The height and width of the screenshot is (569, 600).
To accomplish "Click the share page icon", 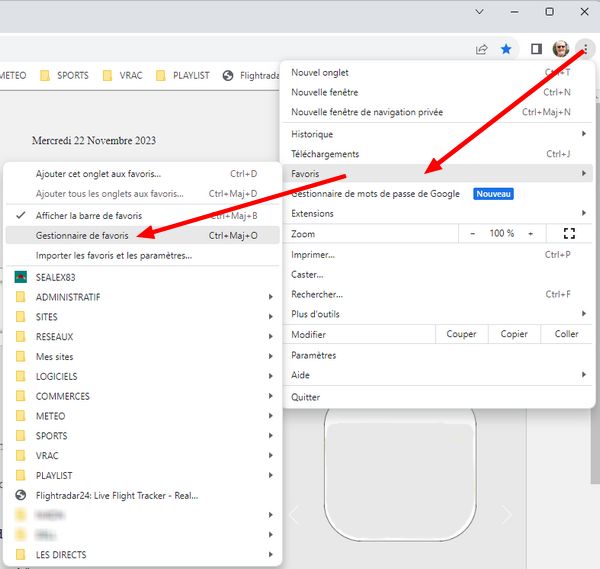I will click(x=481, y=49).
